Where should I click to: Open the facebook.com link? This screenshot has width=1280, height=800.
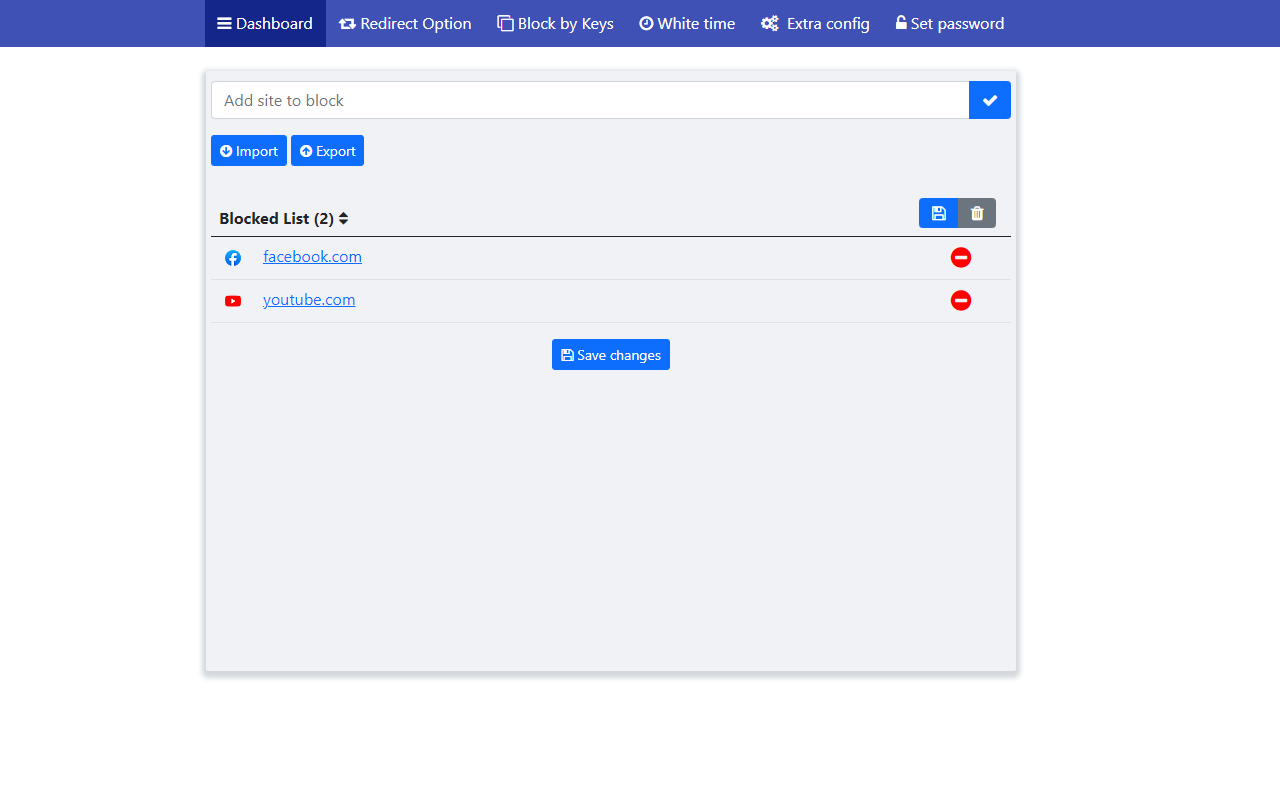coord(312,257)
